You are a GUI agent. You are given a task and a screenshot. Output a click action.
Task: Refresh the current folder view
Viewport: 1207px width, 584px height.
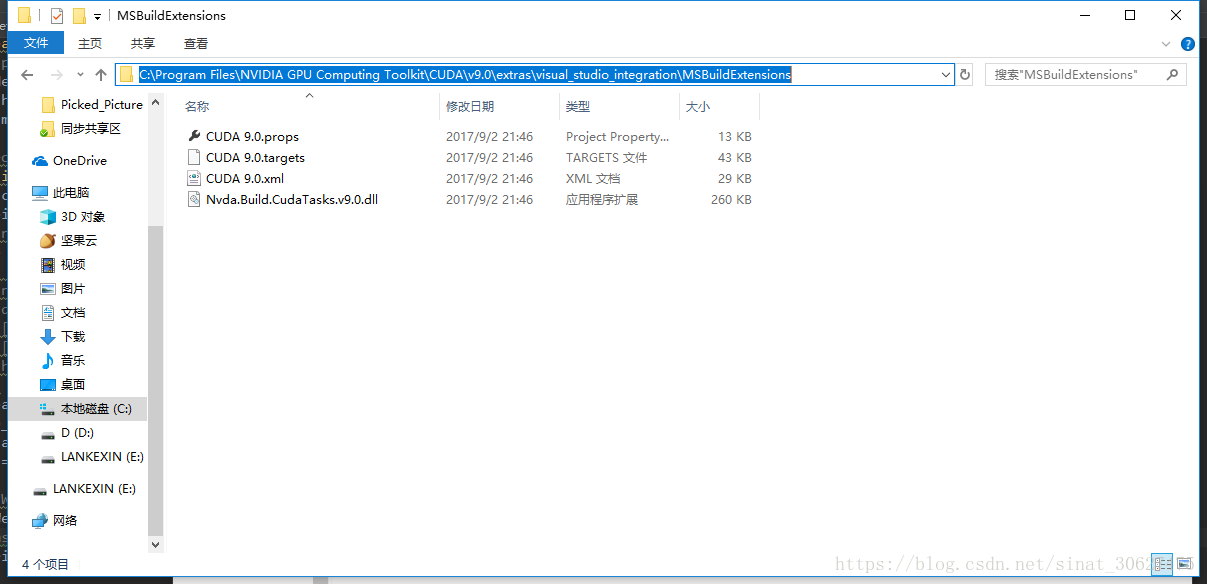point(963,74)
